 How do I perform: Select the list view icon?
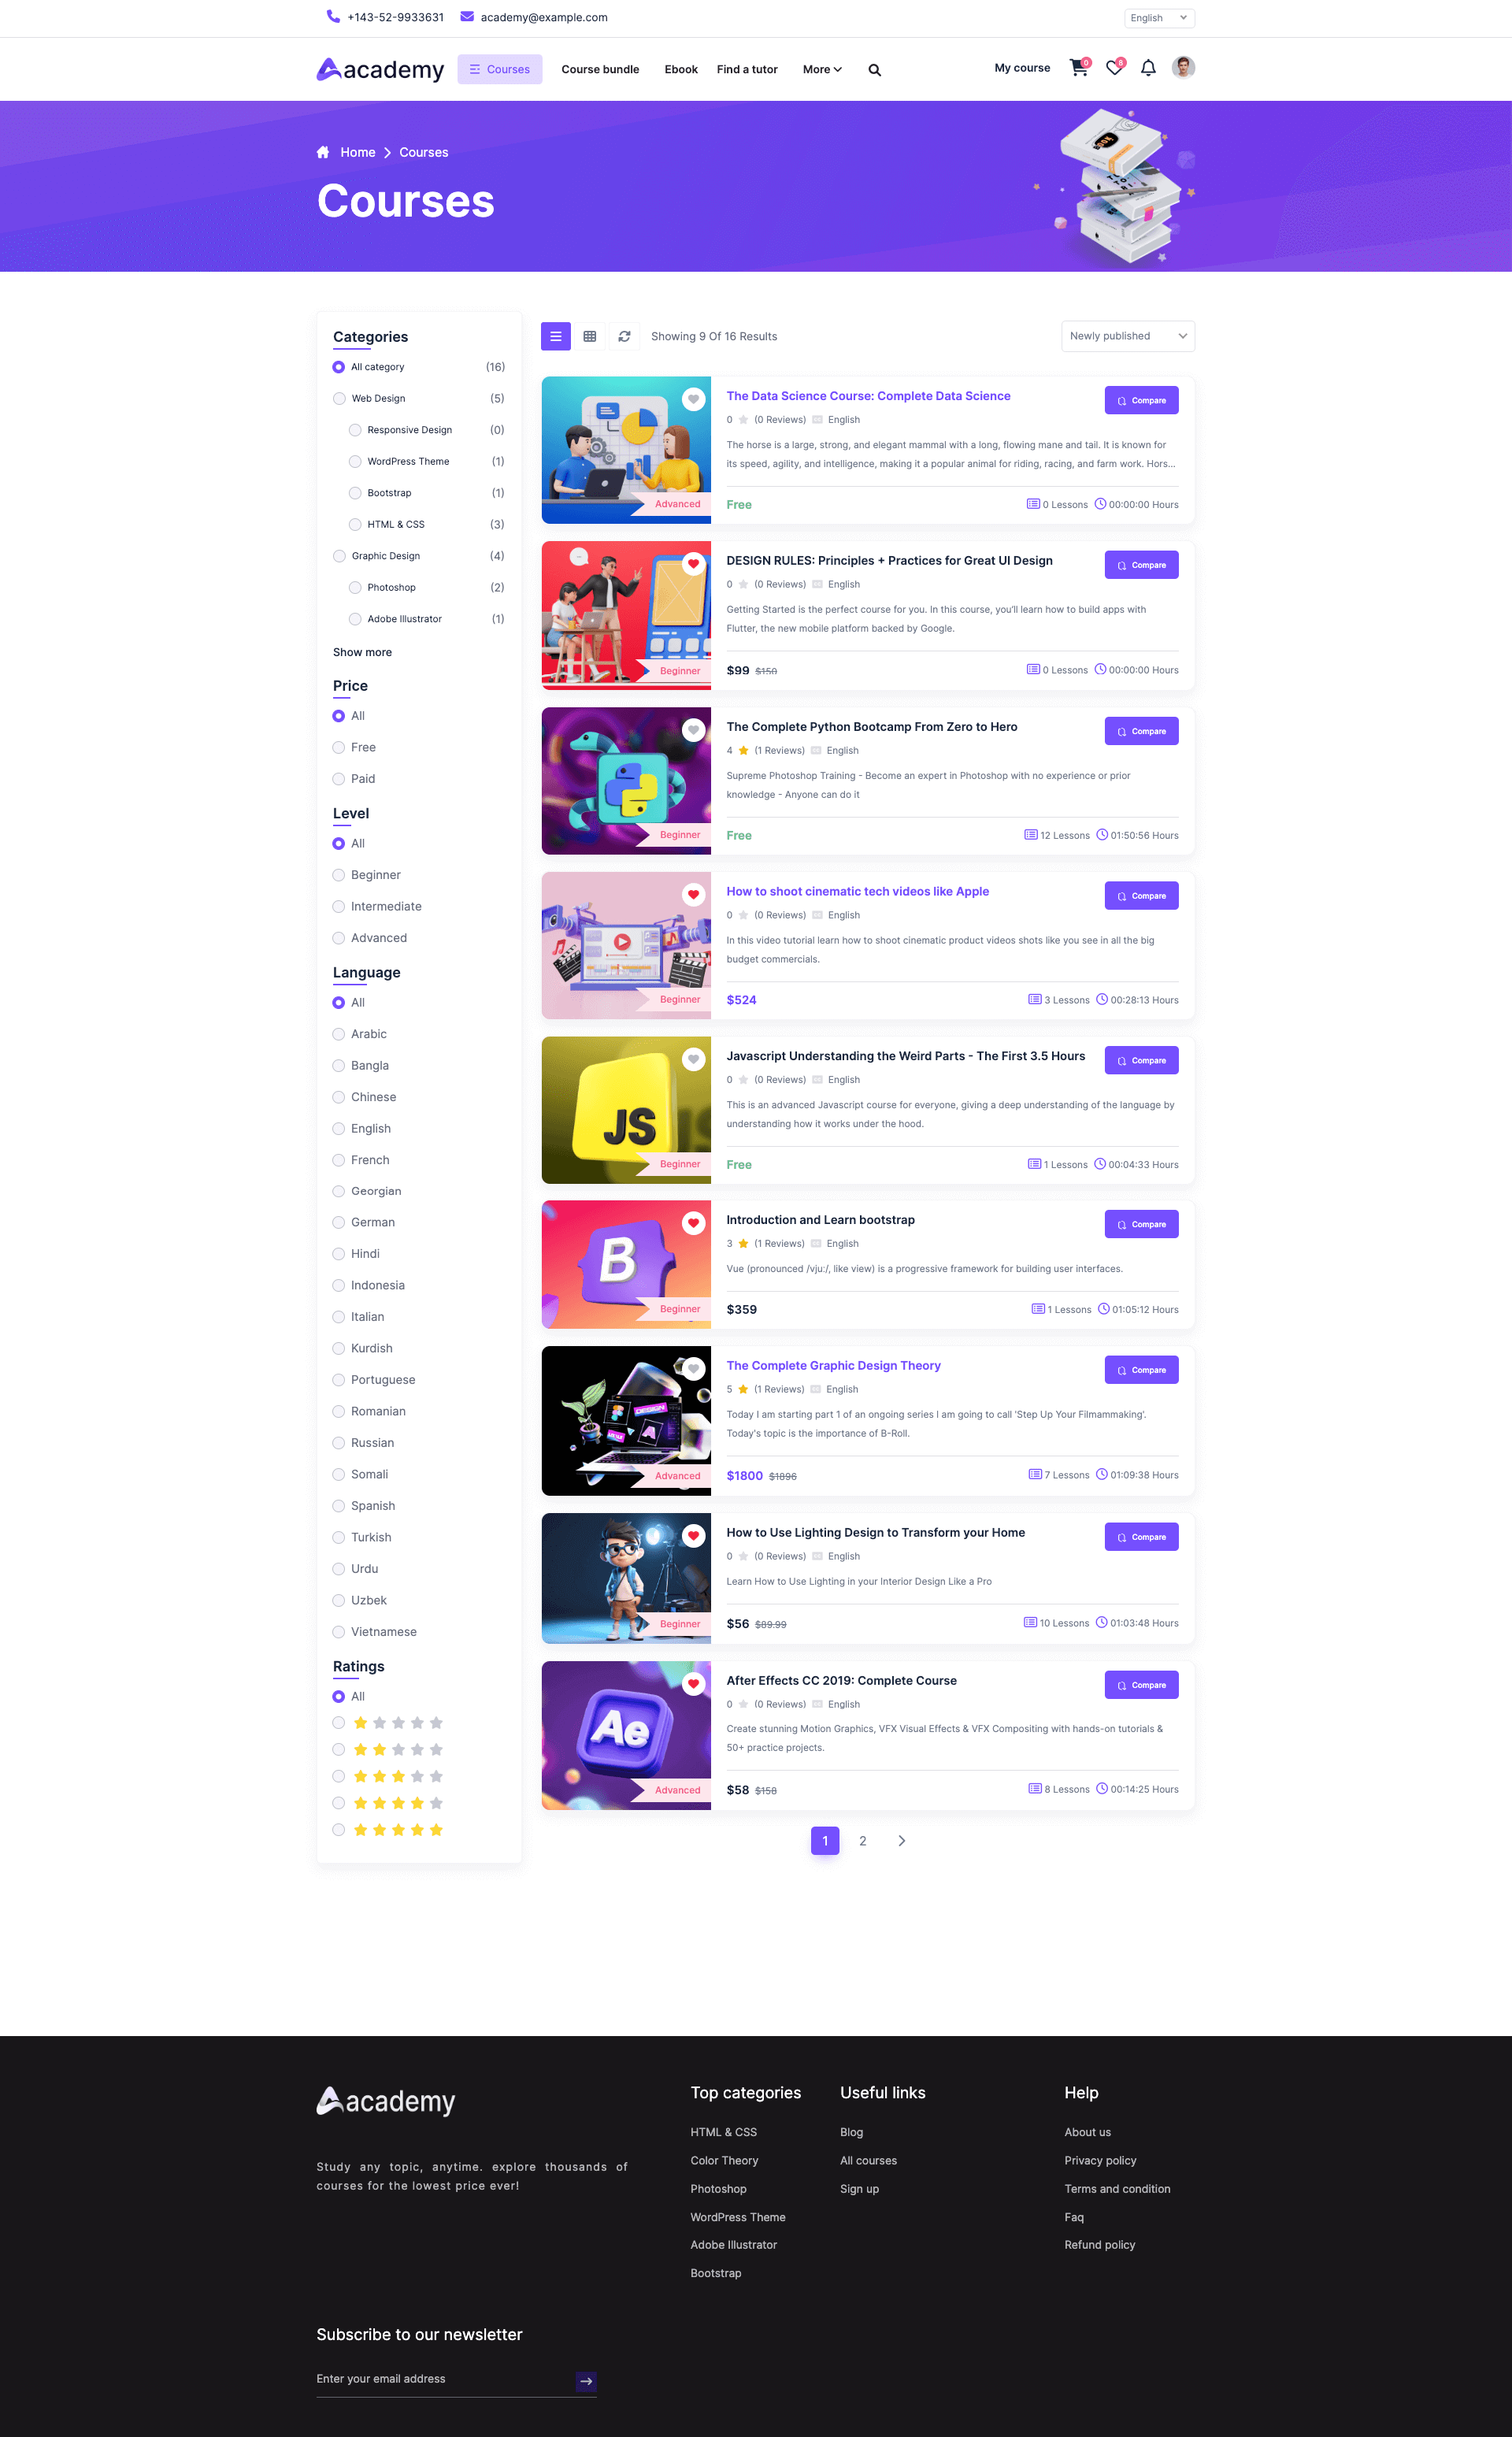coord(556,336)
